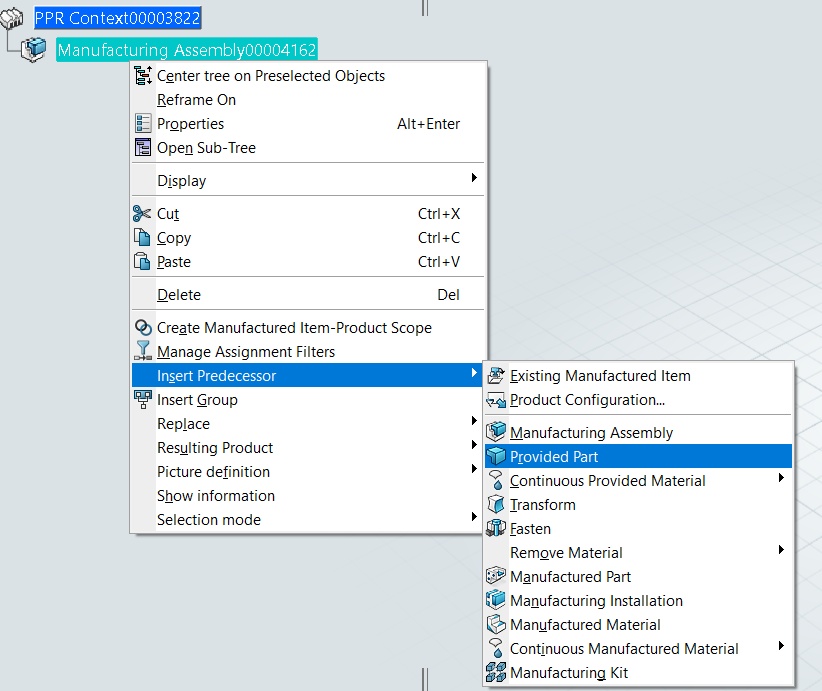
Task: Click the Ctrl+X shortcut label
Action: click(x=439, y=214)
